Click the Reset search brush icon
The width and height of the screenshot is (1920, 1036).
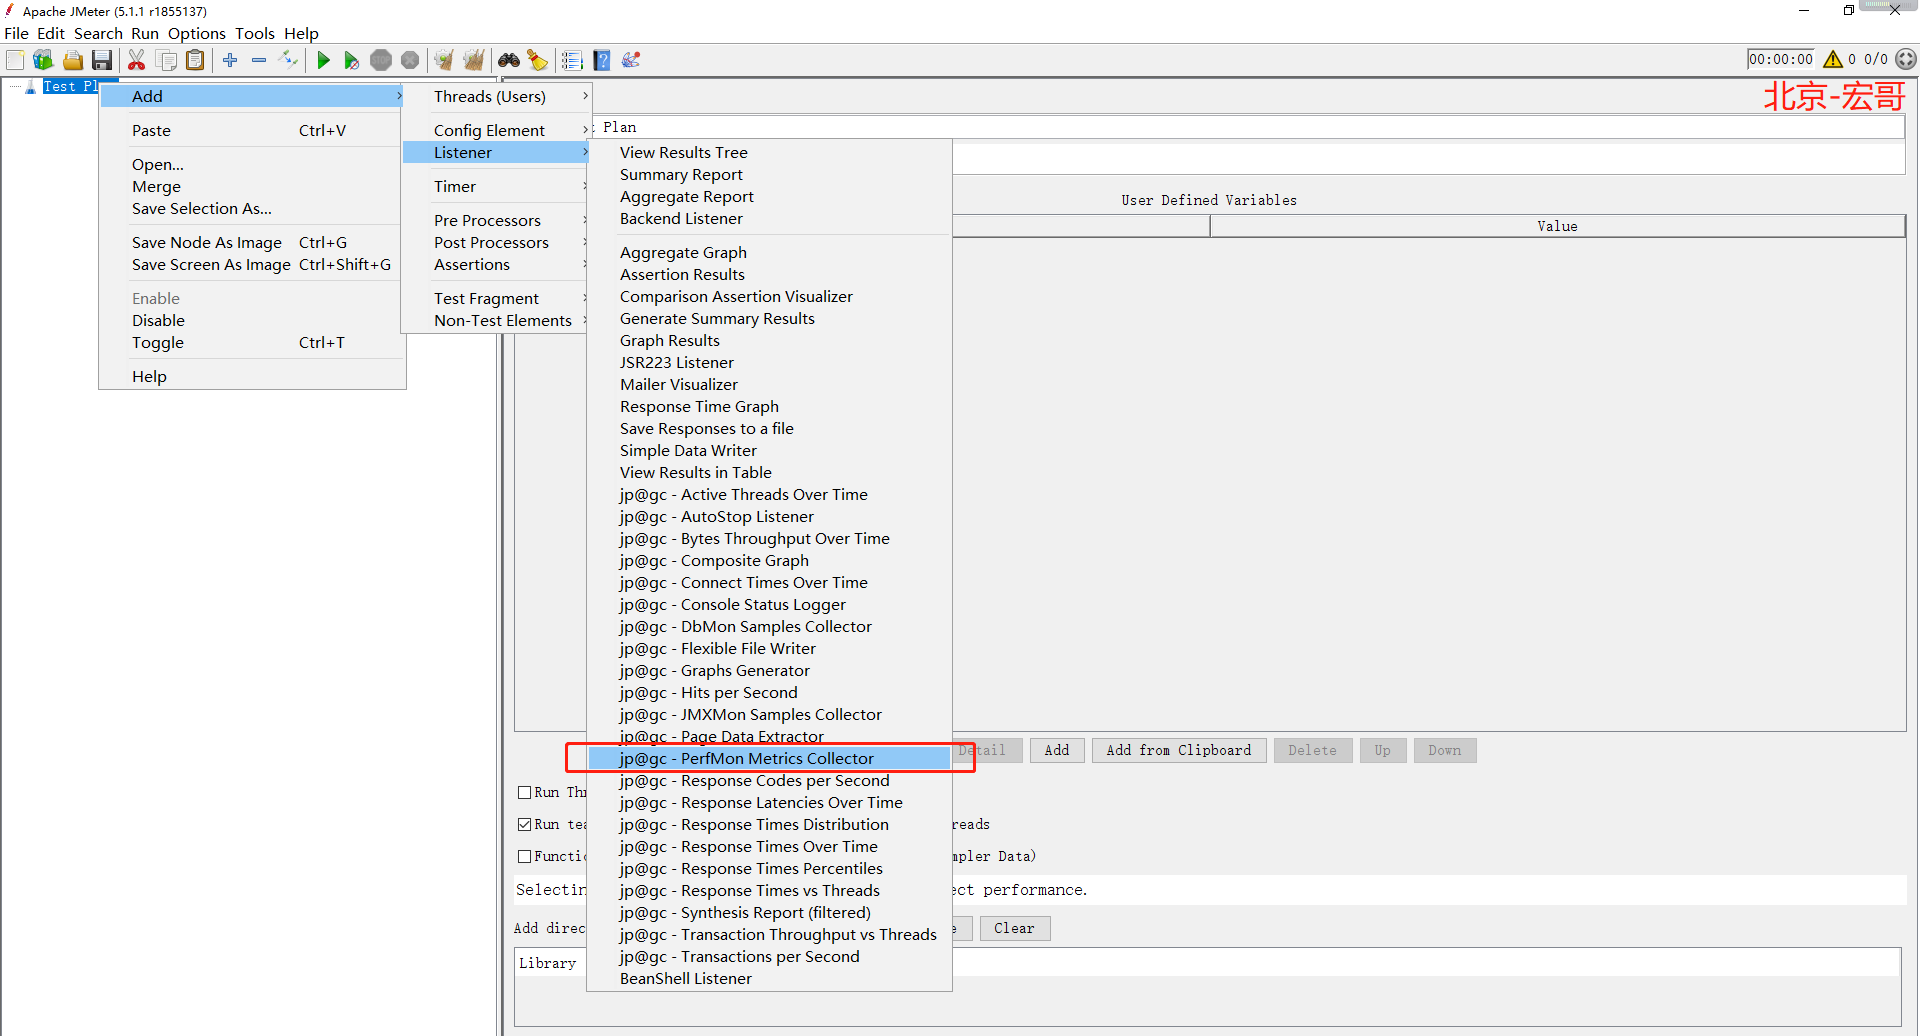click(x=538, y=60)
